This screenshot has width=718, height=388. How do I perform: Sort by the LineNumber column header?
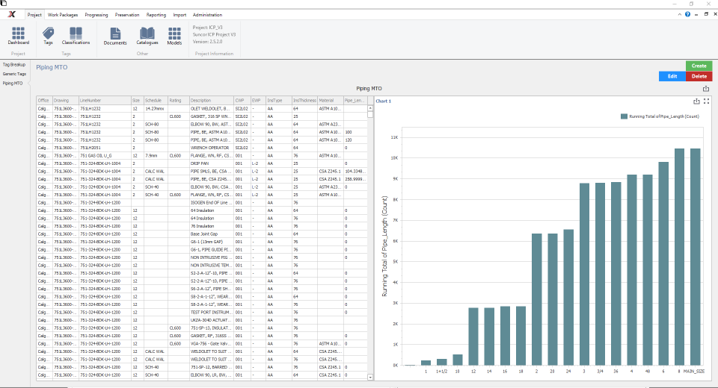coord(105,100)
